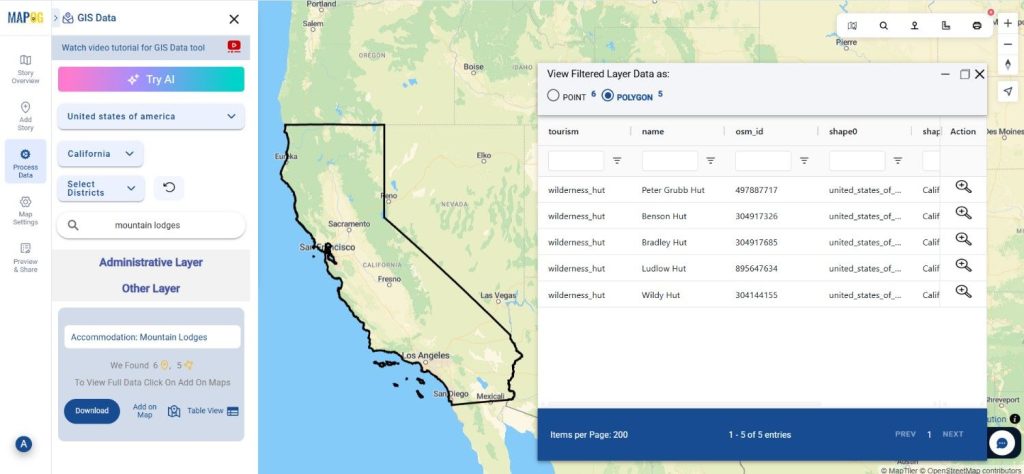The height and width of the screenshot is (474, 1024).
Task: Open the print map tool
Action: click(976, 26)
